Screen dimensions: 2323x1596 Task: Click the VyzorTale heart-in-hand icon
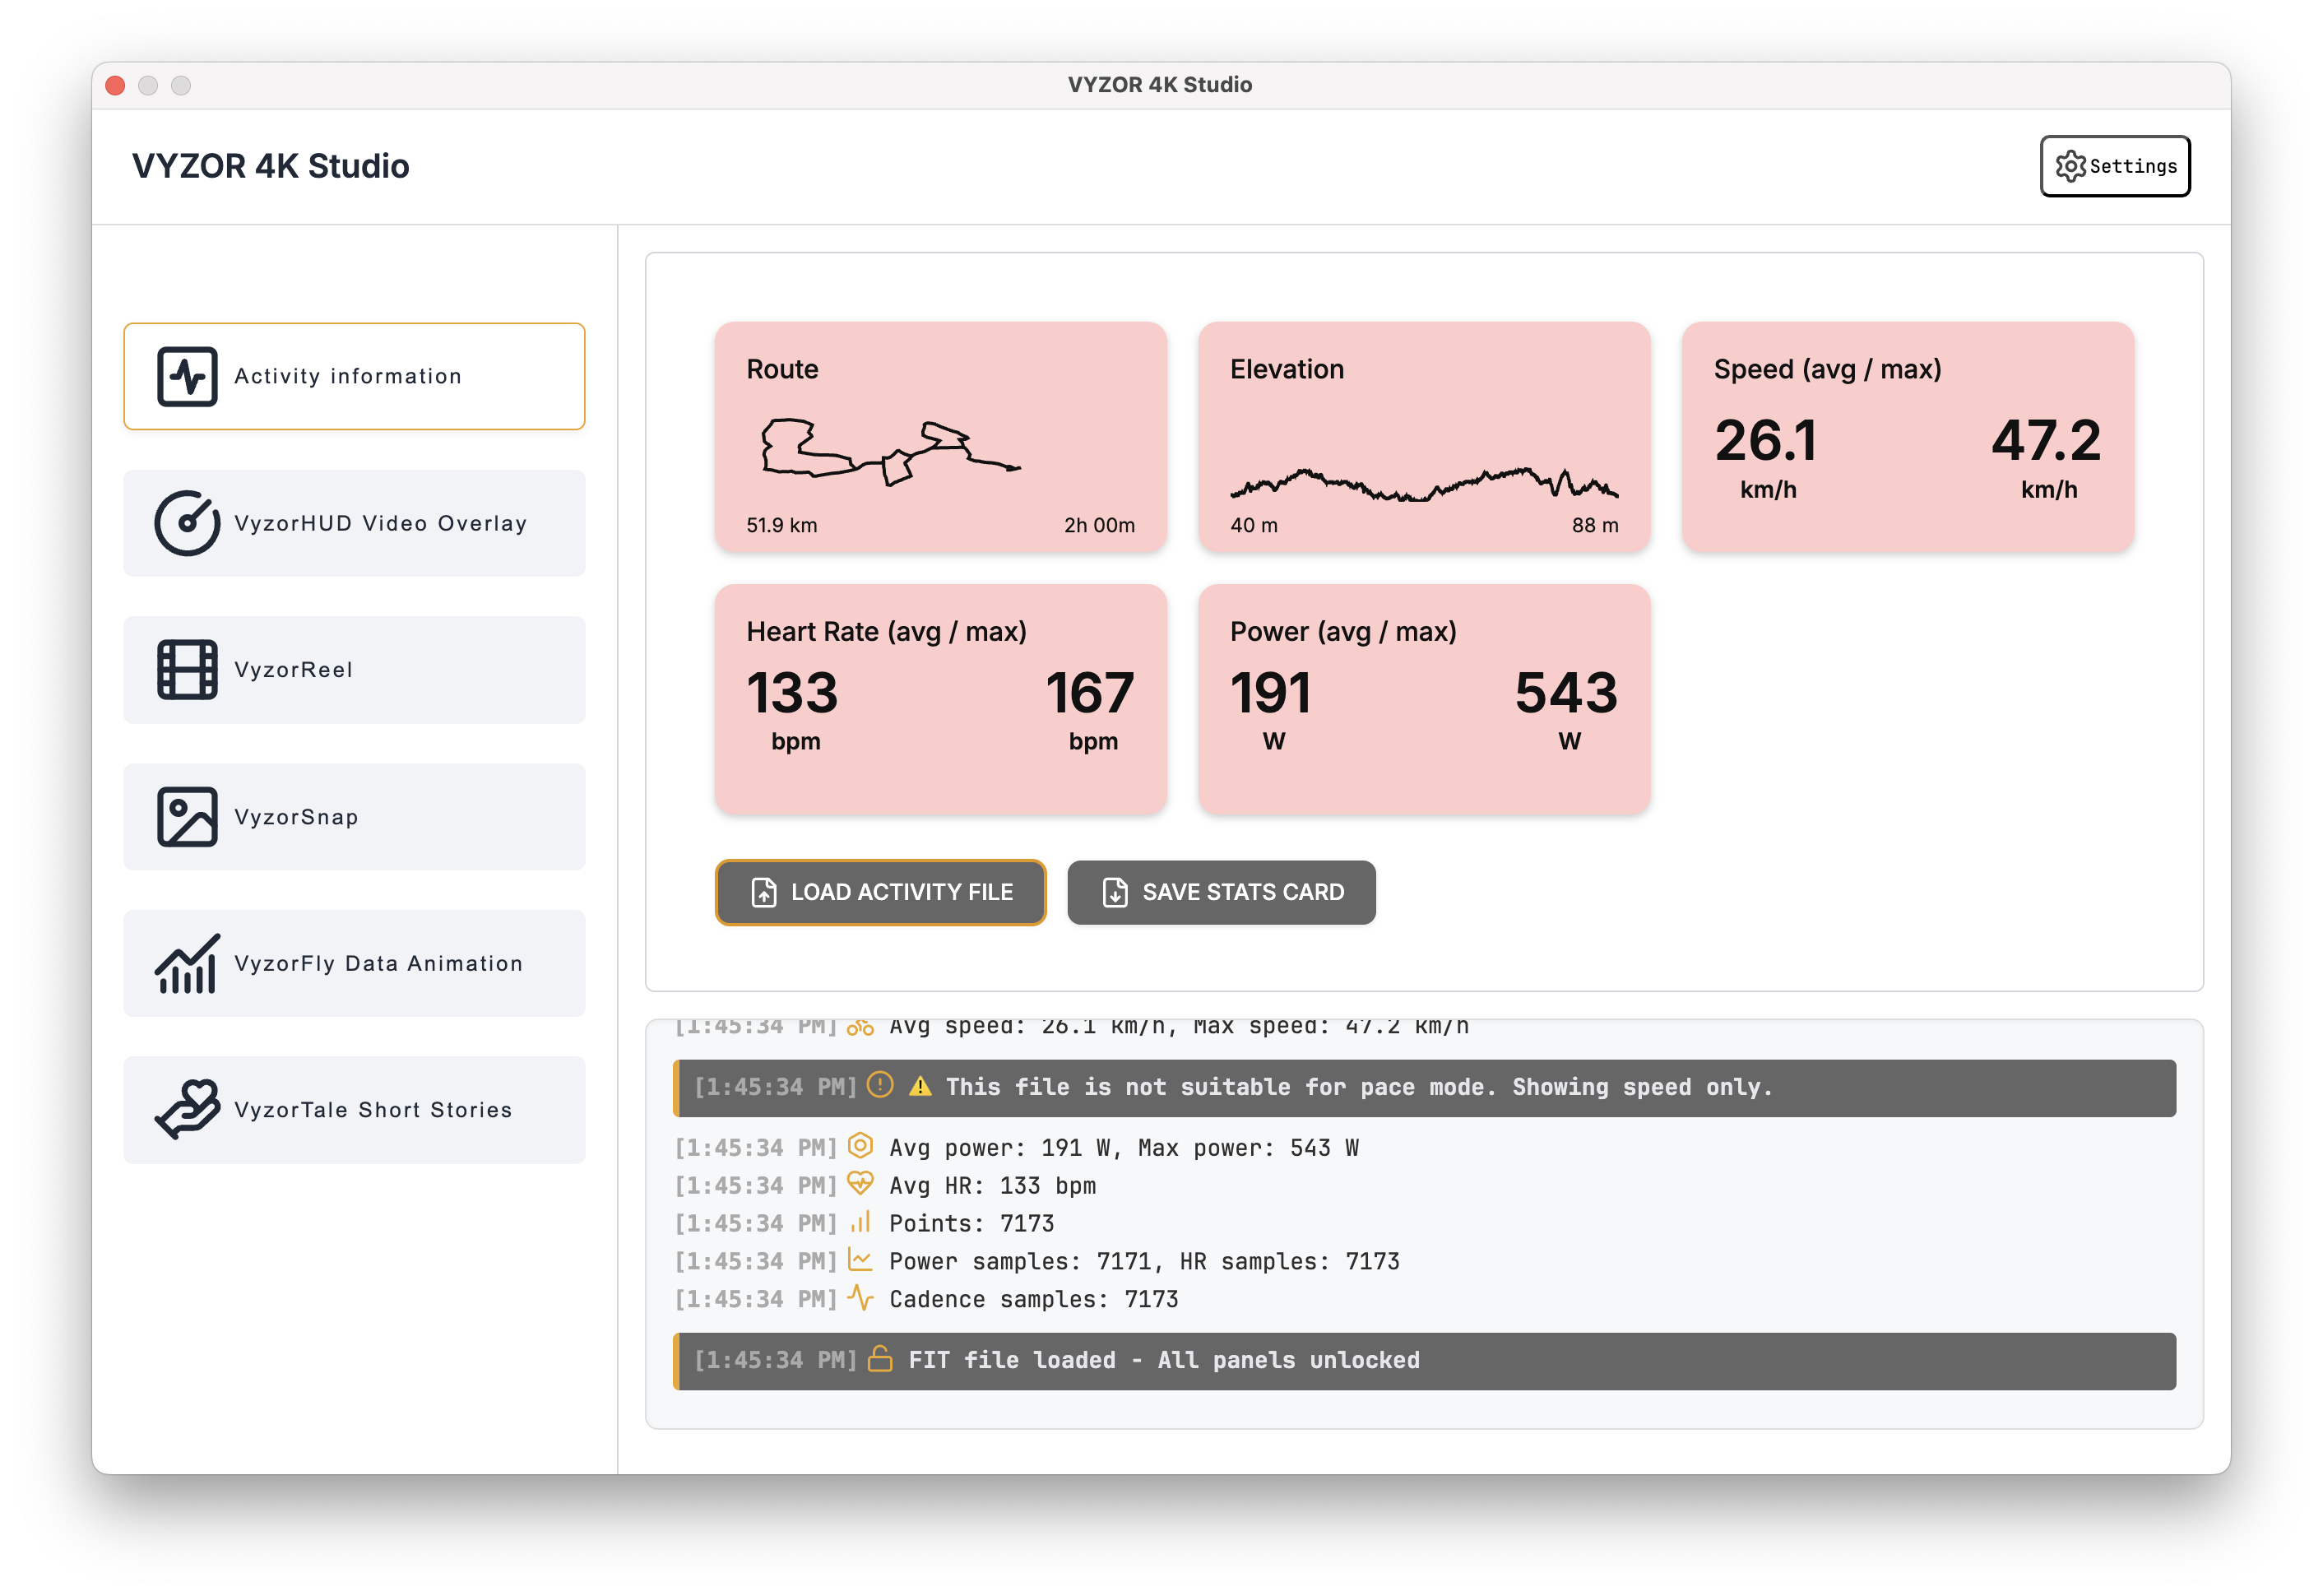pyautogui.click(x=187, y=1110)
